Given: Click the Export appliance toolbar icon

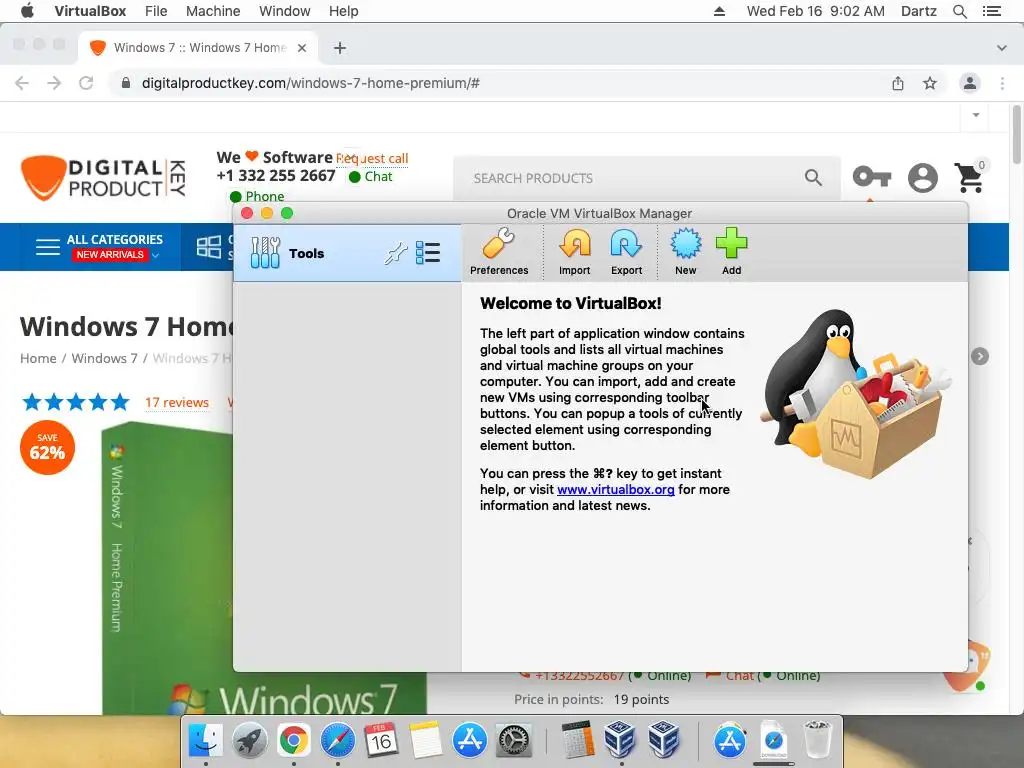Looking at the screenshot, I should [626, 252].
